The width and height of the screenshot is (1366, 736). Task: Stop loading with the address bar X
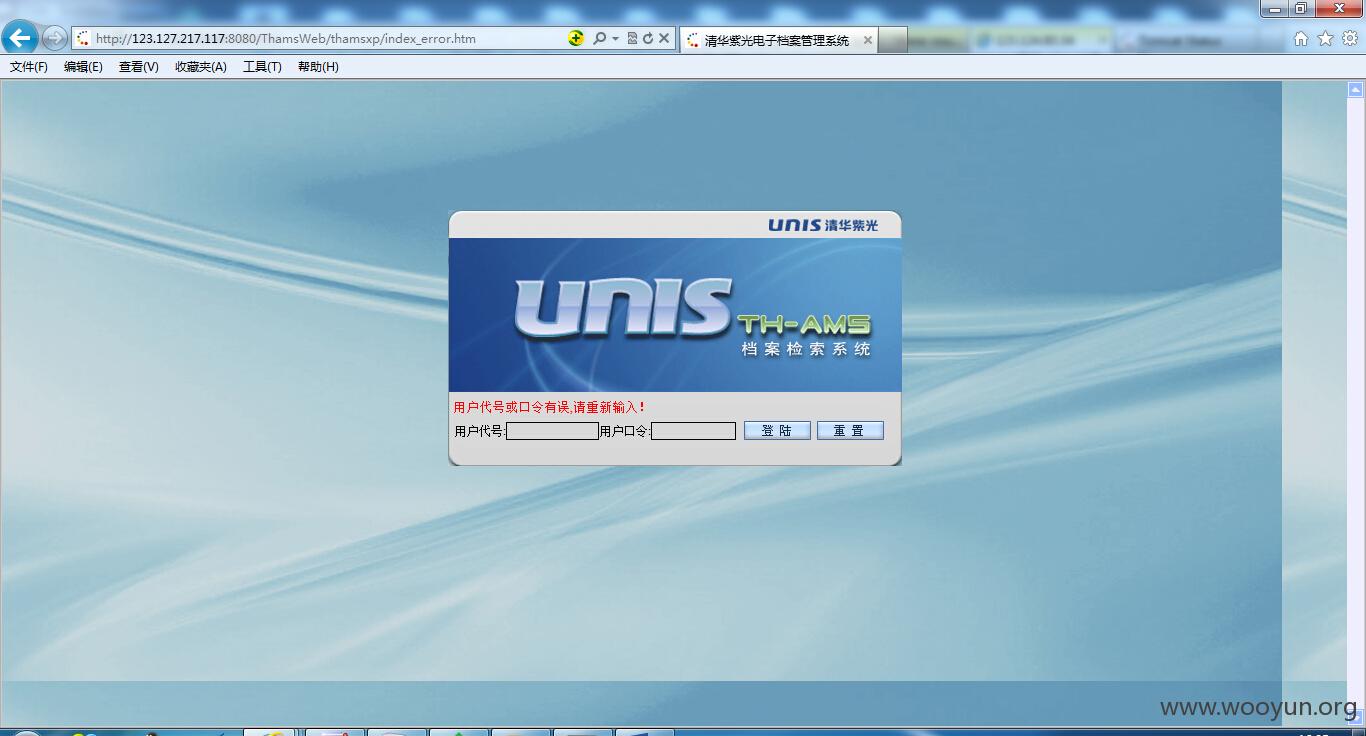(664, 38)
